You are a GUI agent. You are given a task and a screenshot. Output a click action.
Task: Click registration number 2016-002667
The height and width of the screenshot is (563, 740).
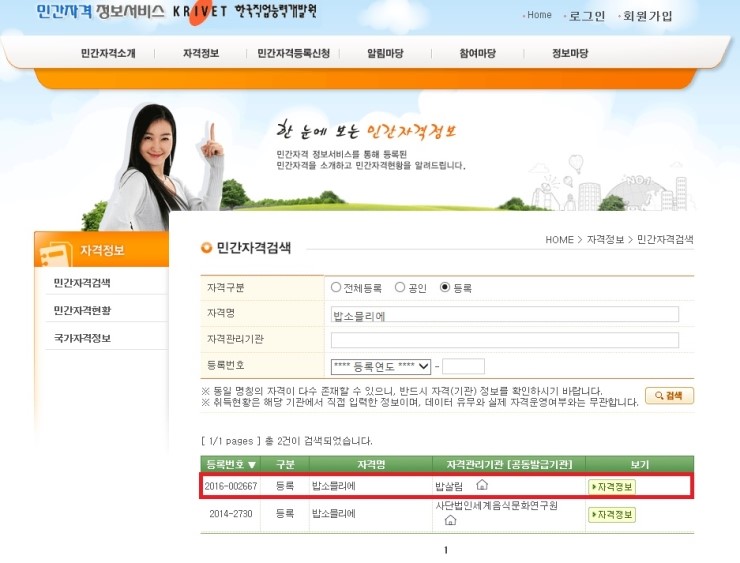(x=231, y=486)
